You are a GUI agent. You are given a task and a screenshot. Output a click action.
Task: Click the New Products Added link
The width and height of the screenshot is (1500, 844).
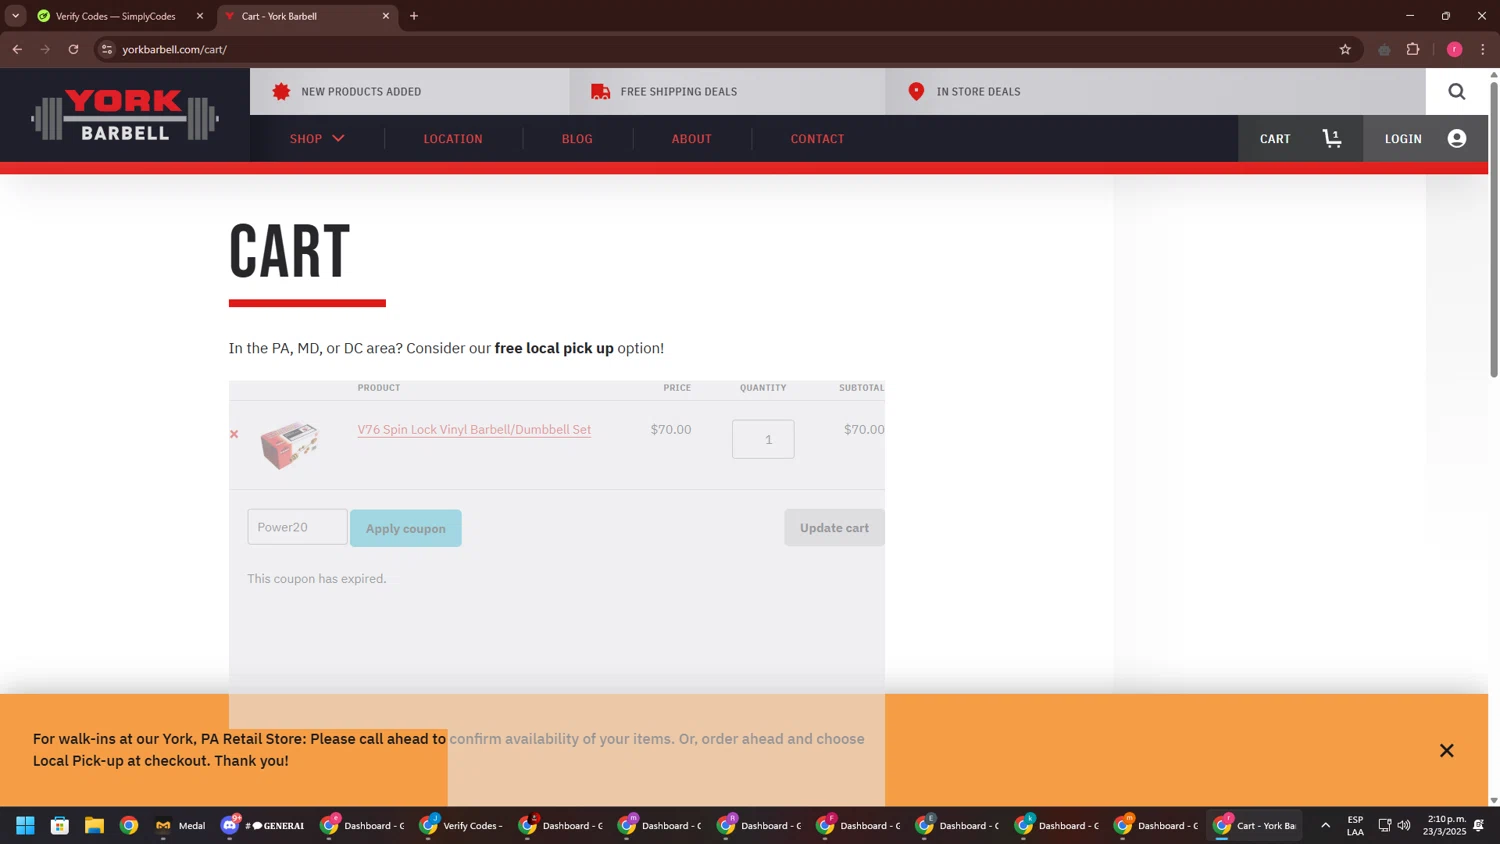(361, 92)
